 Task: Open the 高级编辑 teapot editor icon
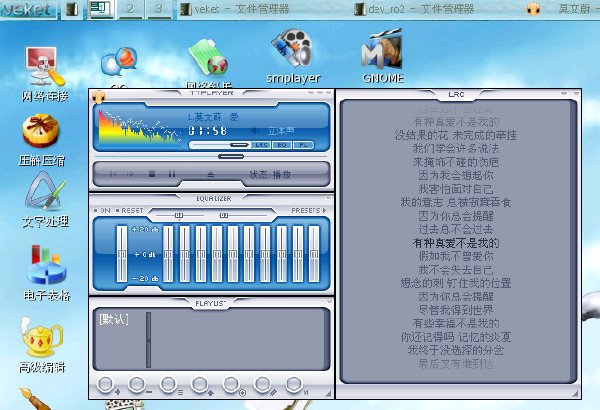tap(42, 345)
